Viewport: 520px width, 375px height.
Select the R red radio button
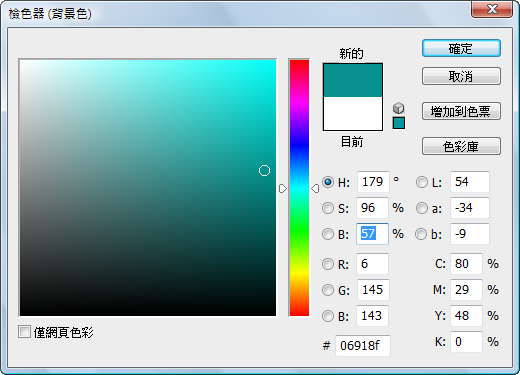click(x=328, y=264)
